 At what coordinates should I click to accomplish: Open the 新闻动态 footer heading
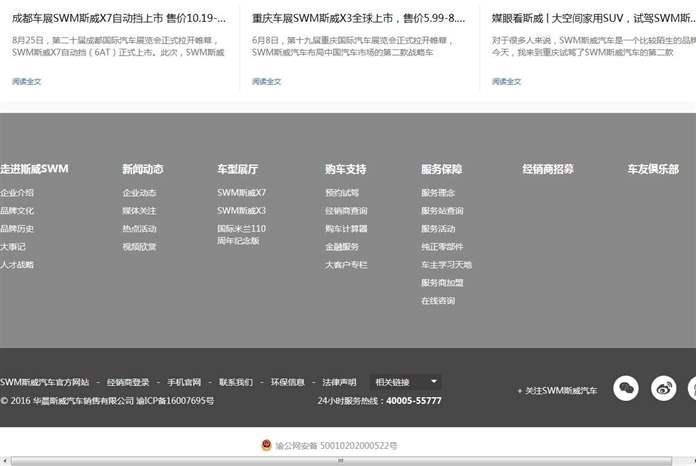(143, 169)
